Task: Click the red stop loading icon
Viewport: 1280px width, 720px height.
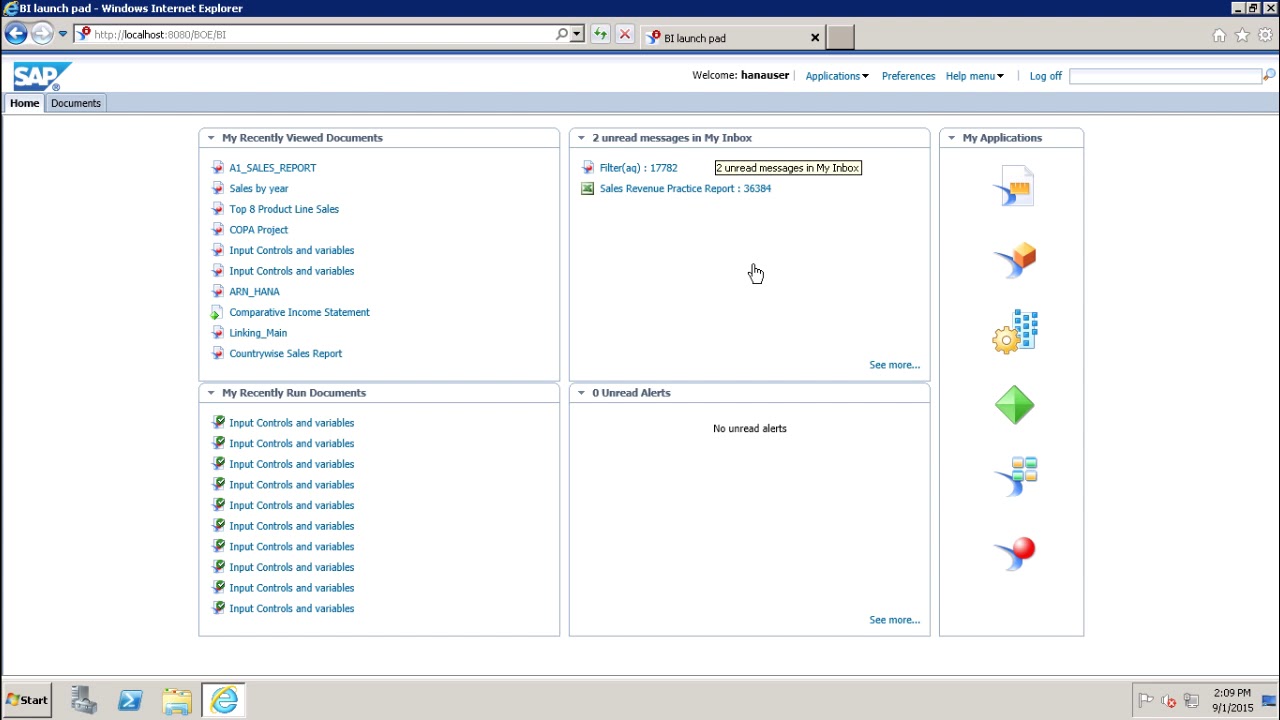Action: pos(625,34)
